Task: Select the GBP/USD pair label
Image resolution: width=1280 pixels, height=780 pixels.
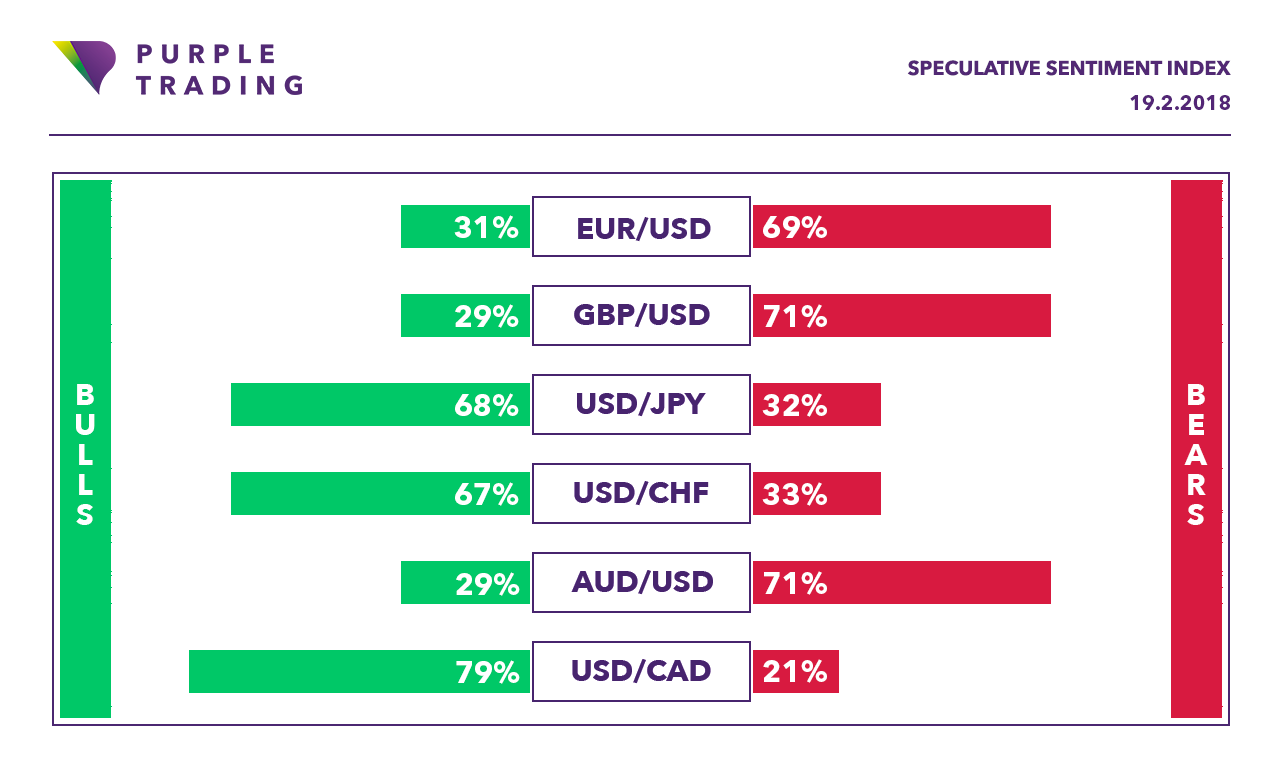Action: click(x=641, y=316)
